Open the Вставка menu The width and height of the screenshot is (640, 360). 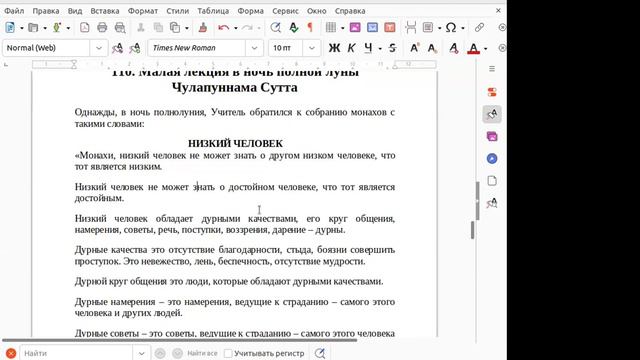[105, 11]
